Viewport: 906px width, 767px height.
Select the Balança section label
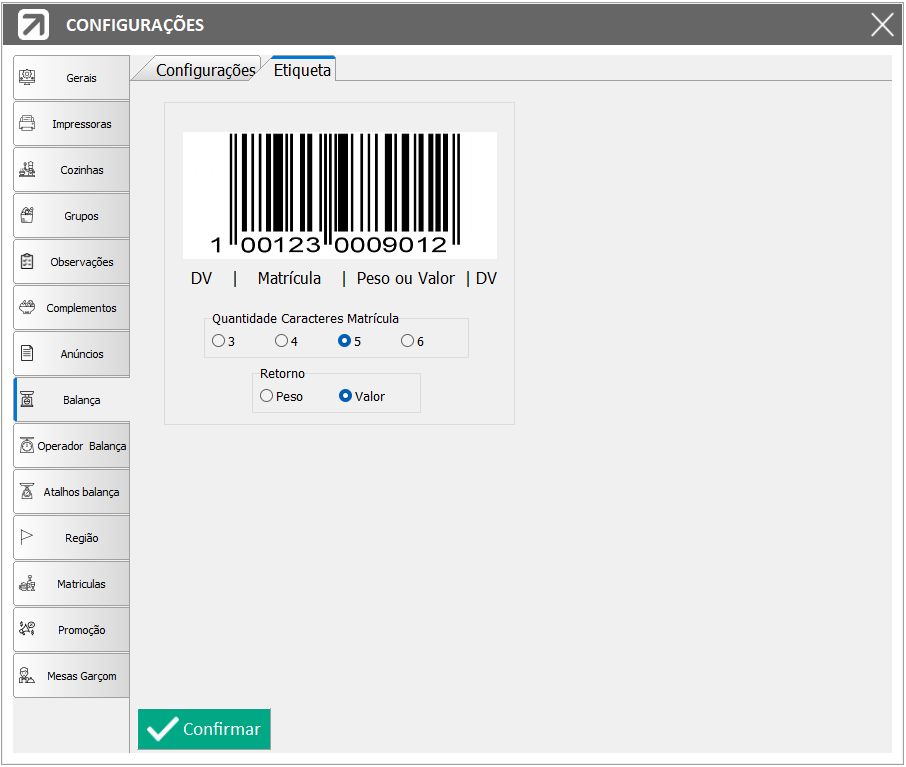click(x=81, y=400)
